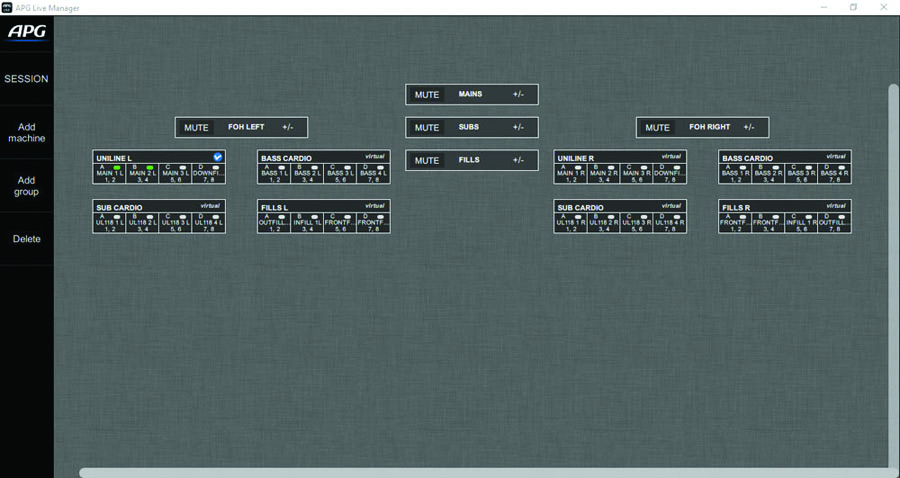The height and width of the screenshot is (478, 900).
Task: Click the status indicator of INFILL 1 R
Action: 808,217
